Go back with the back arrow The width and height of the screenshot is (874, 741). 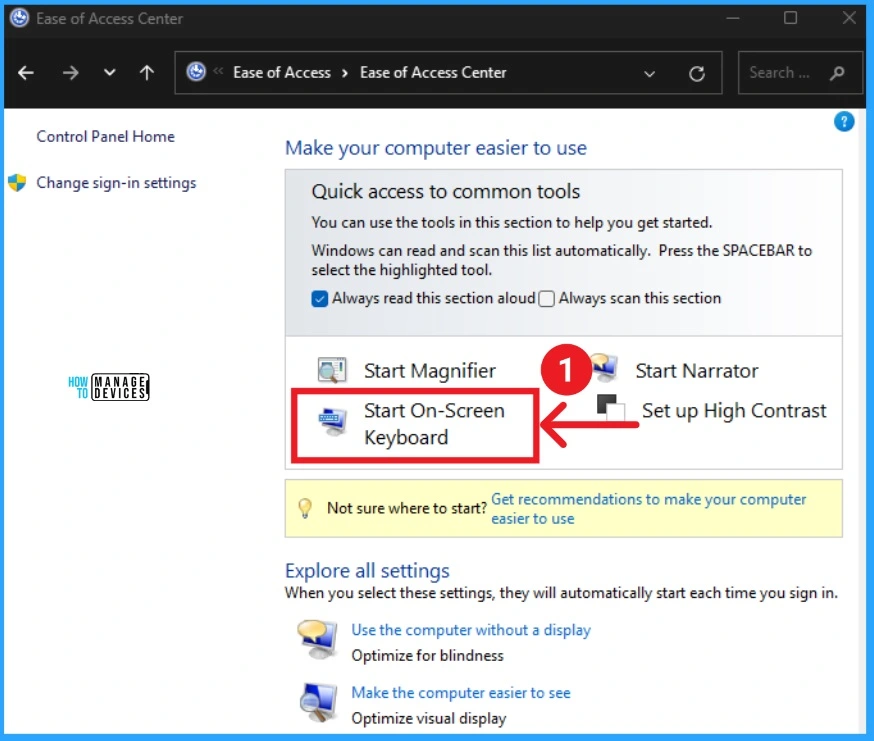[x=26, y=72]
